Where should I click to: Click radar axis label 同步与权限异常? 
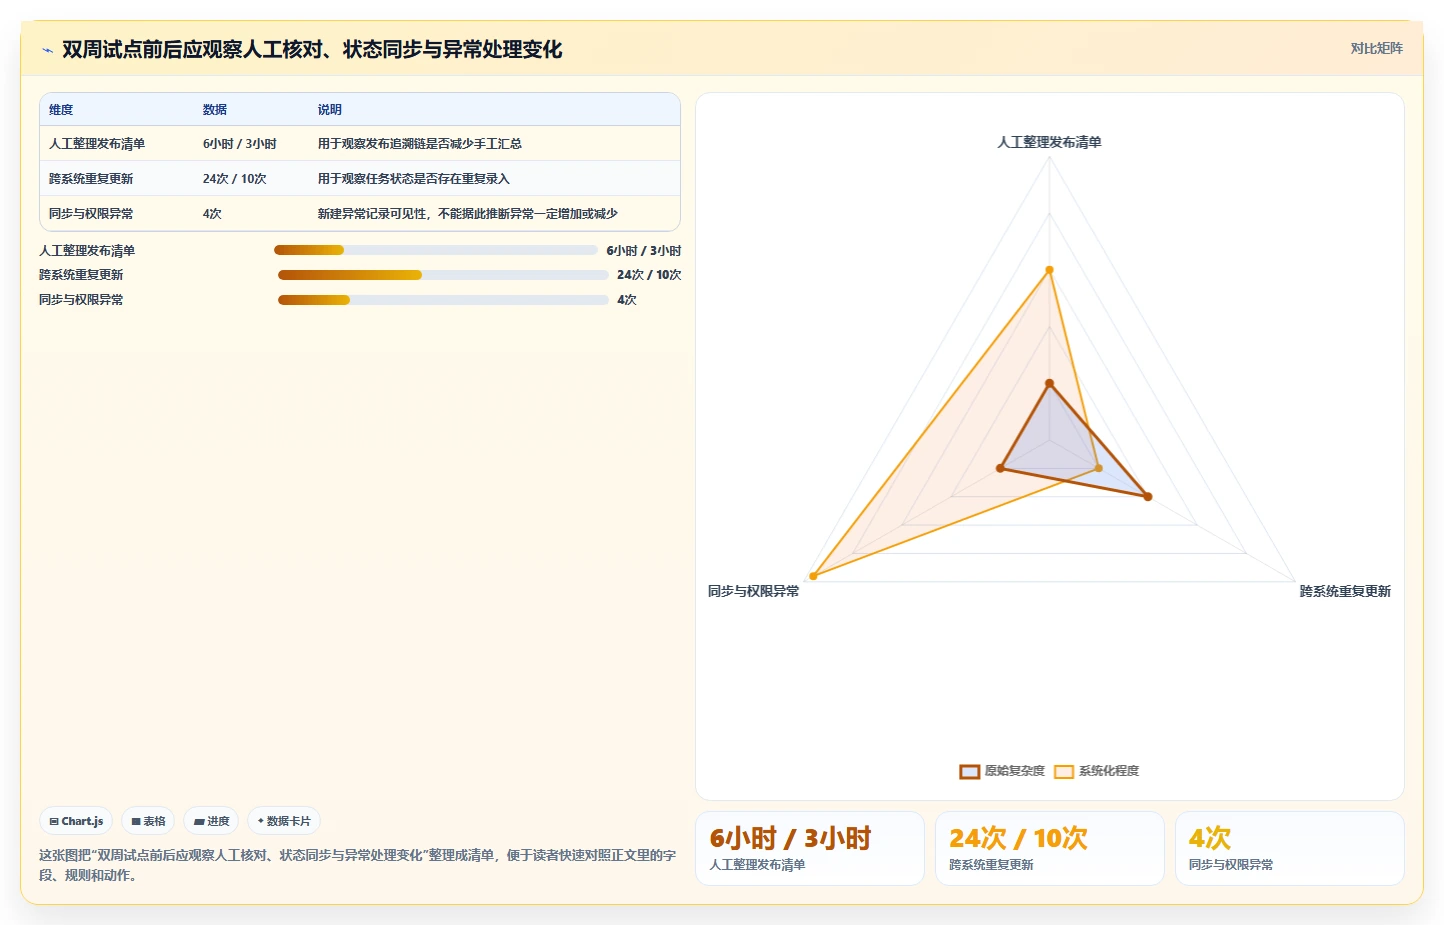[754, 591]
